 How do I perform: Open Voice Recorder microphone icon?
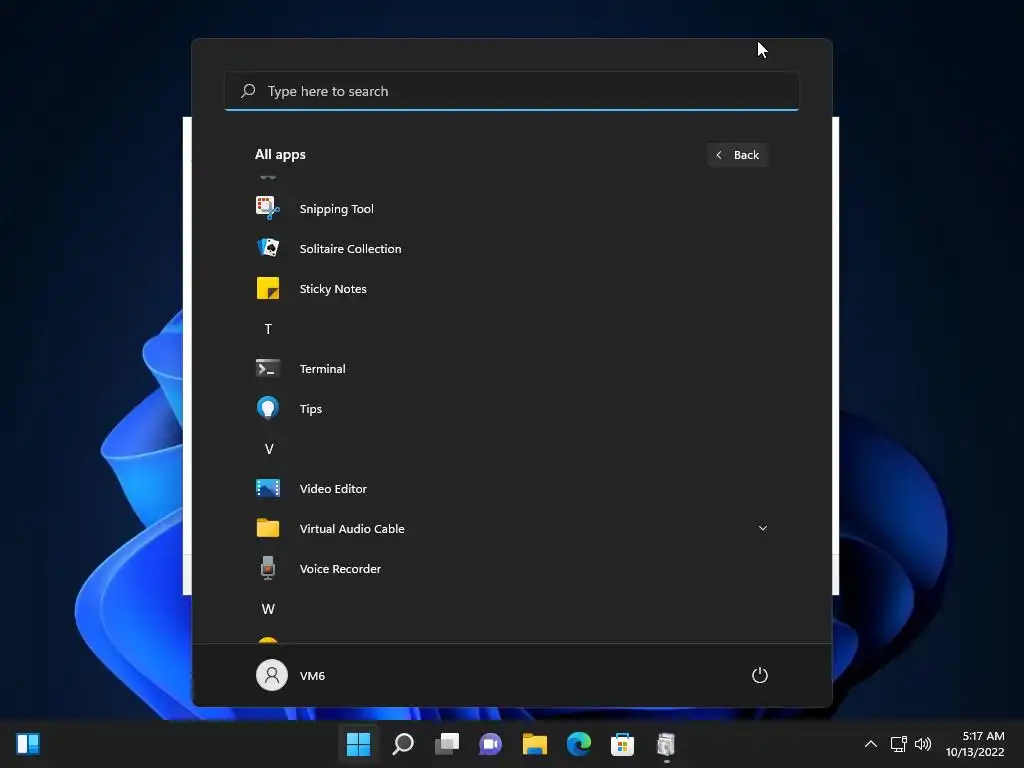pos(268,568)
